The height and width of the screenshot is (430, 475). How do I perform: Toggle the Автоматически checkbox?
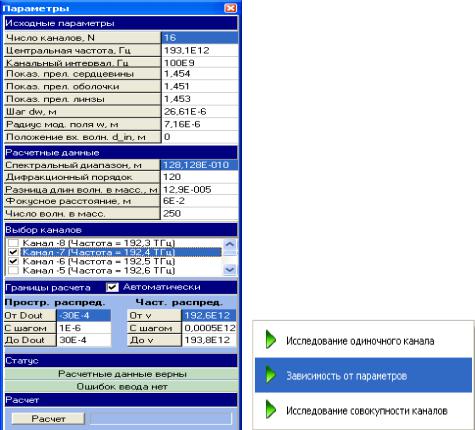112,287
